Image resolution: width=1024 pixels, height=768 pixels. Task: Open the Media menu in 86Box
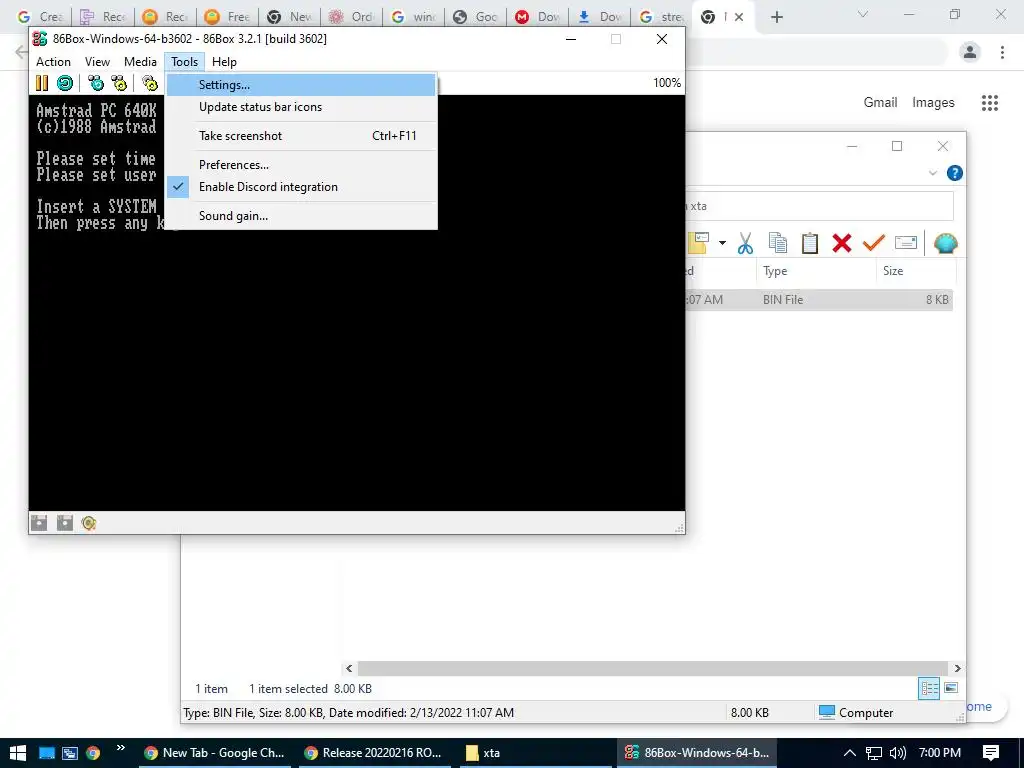140,61
